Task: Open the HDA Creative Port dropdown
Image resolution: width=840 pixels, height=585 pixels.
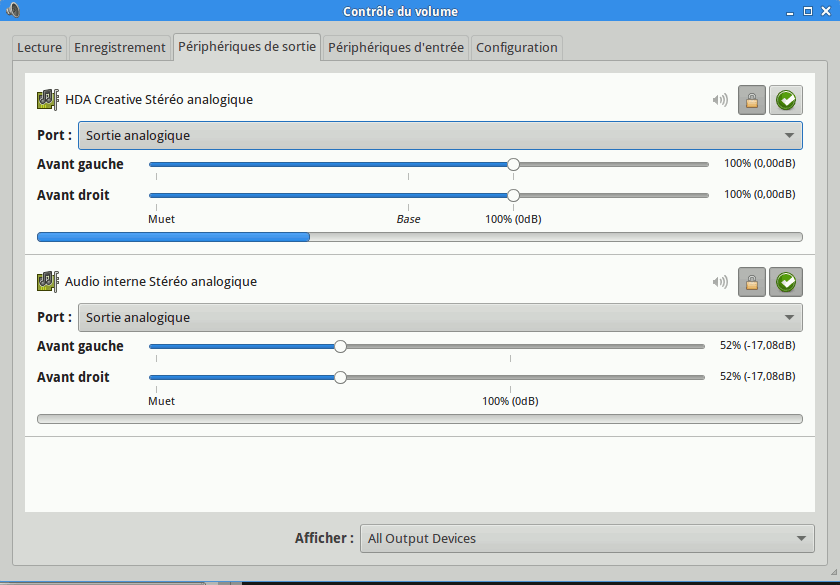Action: tap(440, 136)
